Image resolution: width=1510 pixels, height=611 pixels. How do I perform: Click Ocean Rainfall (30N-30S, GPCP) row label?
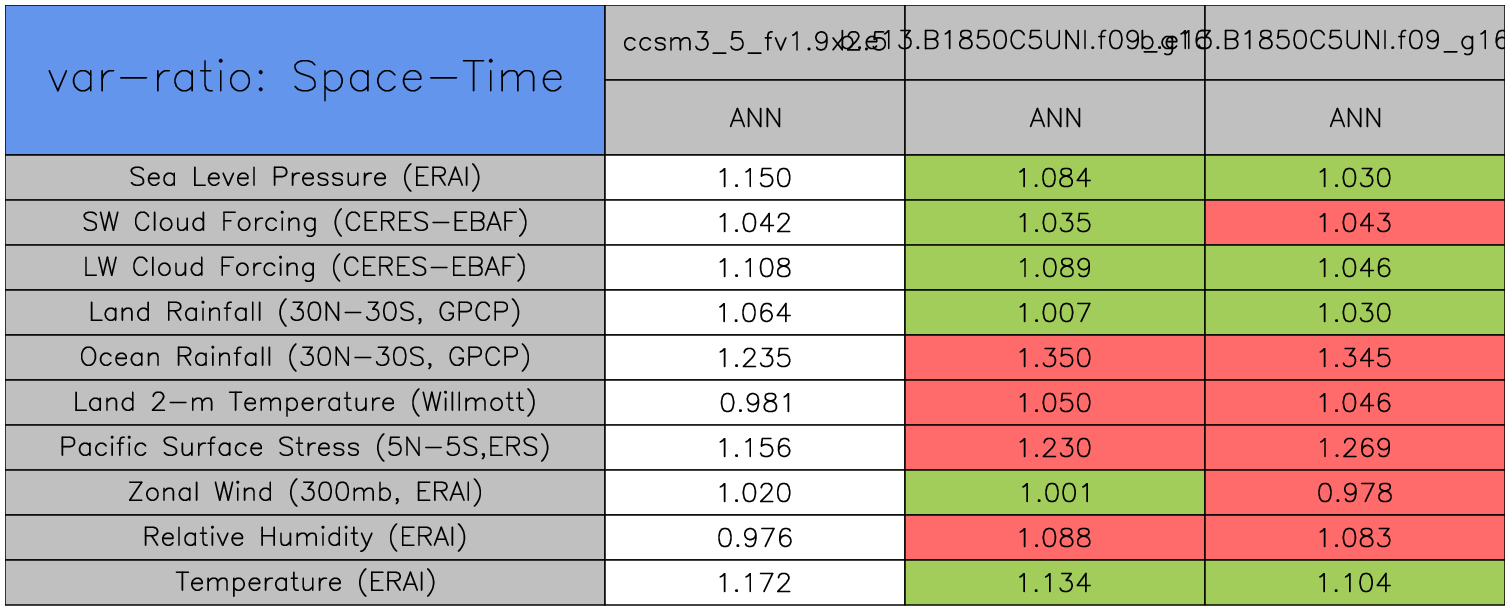coord(305,357)
